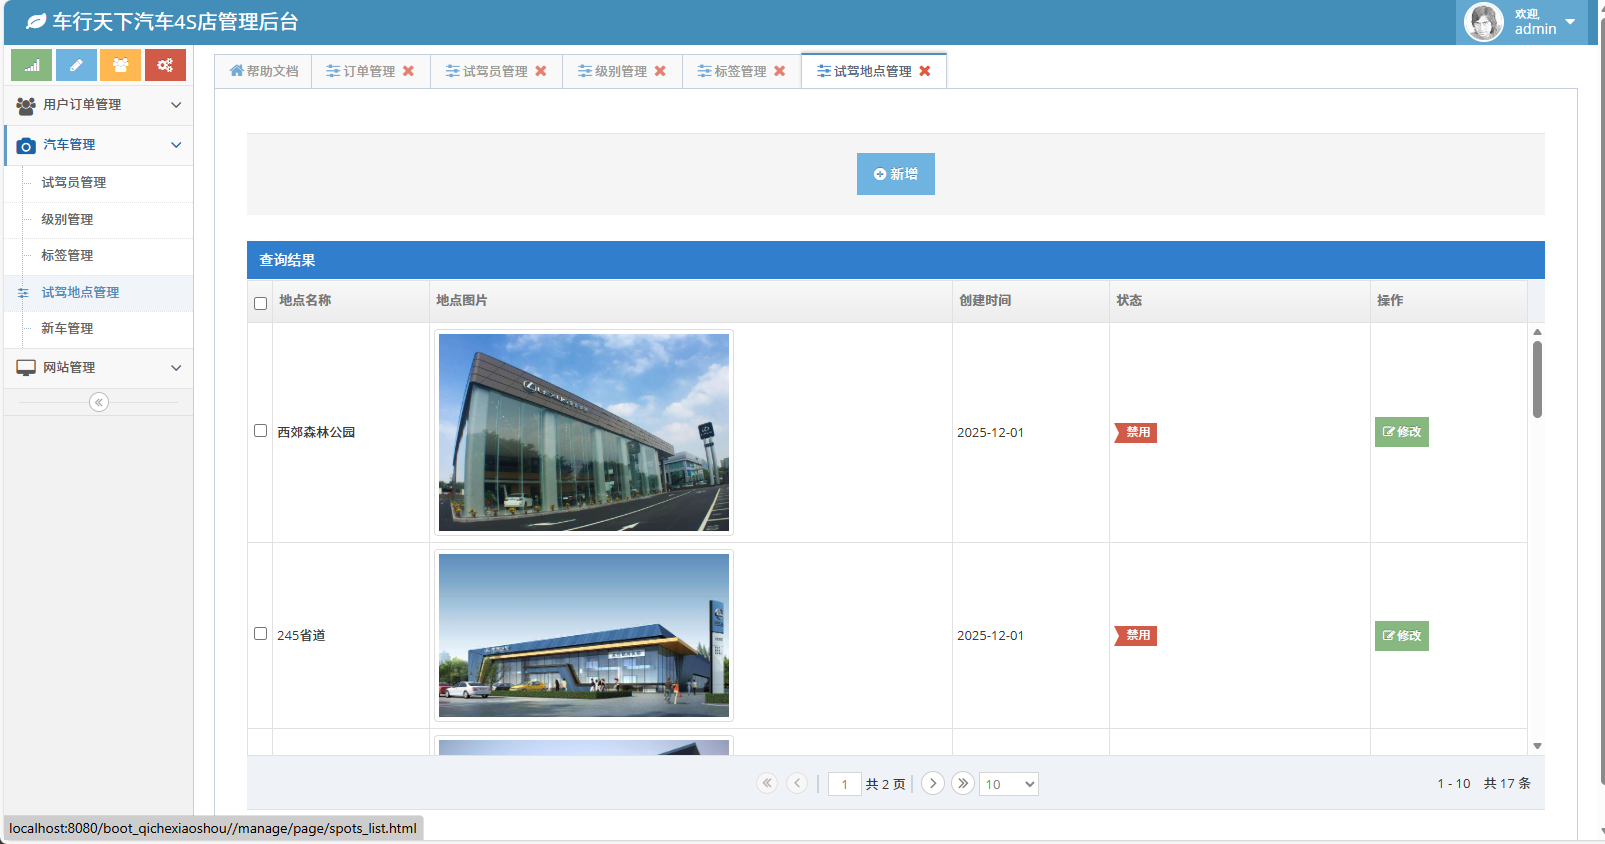Click the blue pencil shortcut icon
Viewport: 1605px width, 844px height.
point(76,65)
